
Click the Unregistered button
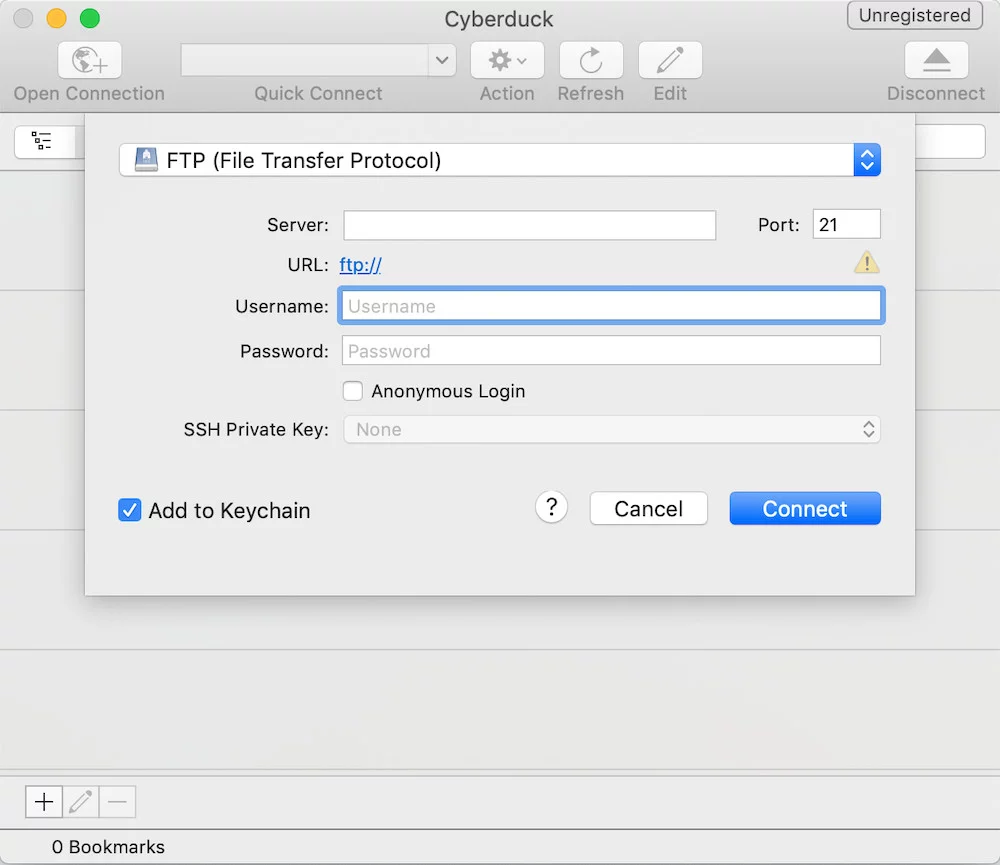pos(915,15)
